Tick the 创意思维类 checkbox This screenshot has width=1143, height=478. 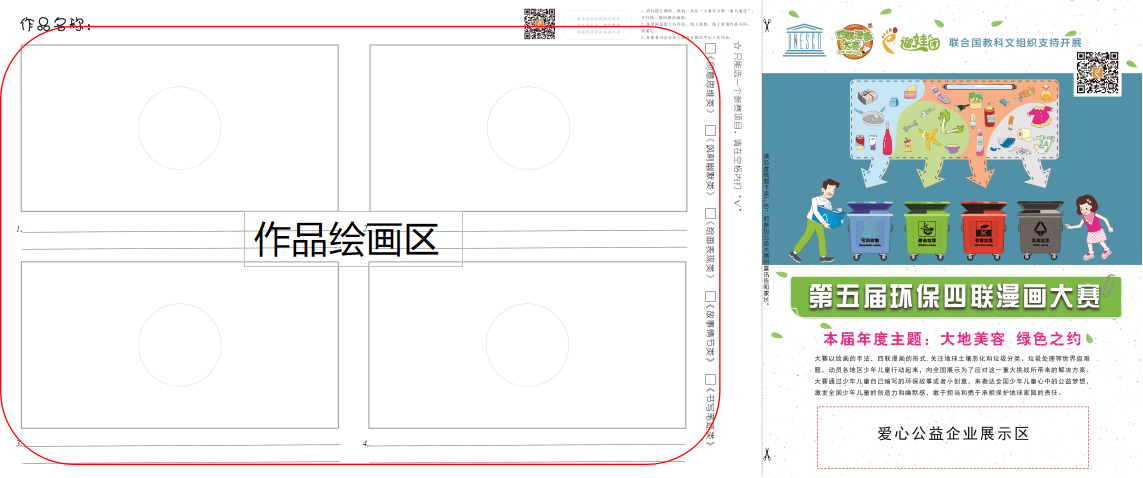point(710,47)
